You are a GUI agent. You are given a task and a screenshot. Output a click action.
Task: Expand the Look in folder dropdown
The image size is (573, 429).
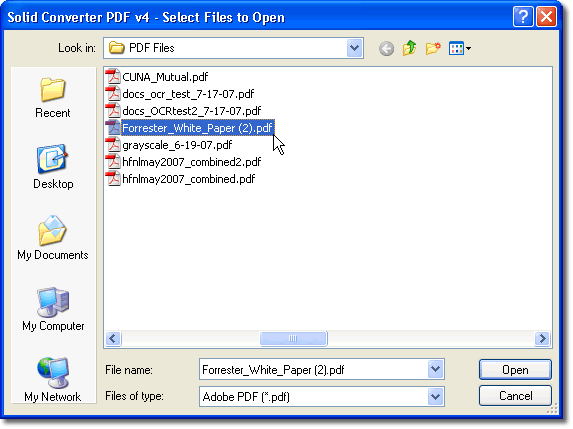(354, 48)
